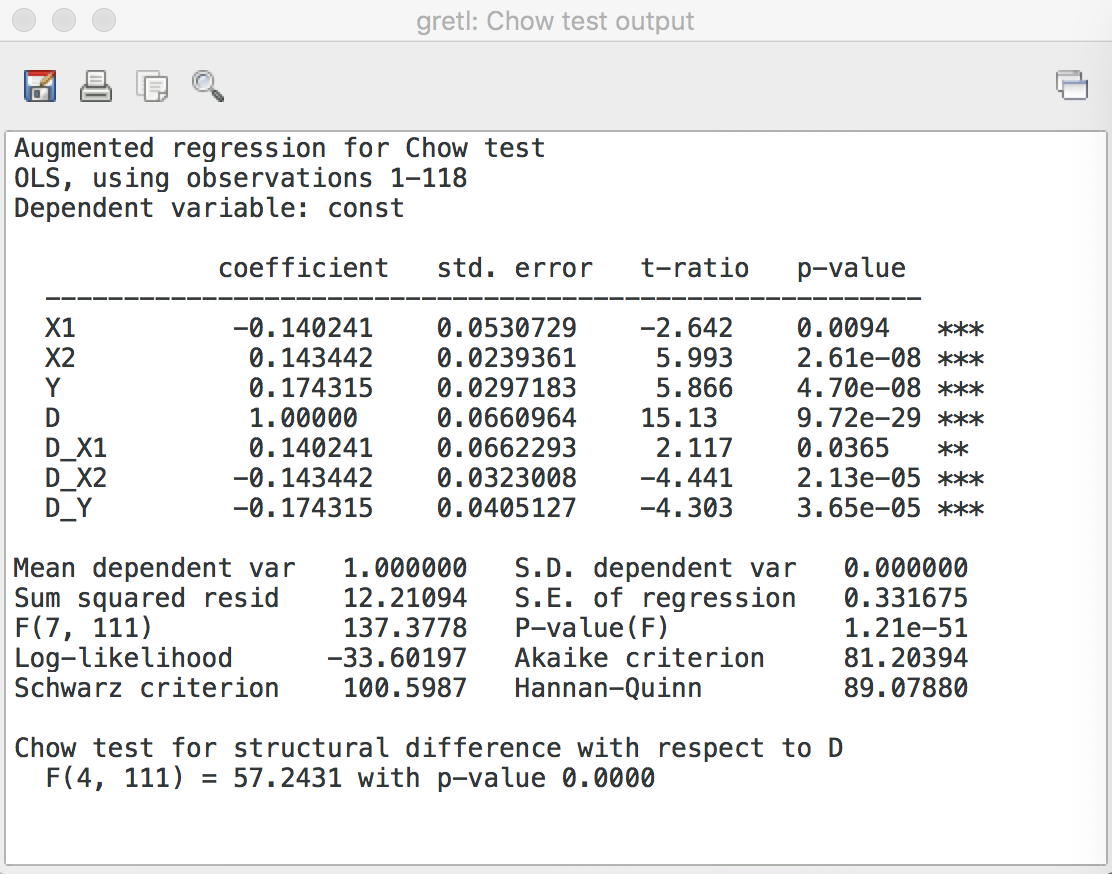Click Hannan-Quinn value 89.07880
Viewport: 1112px width, 874px height.
point(906,688)
